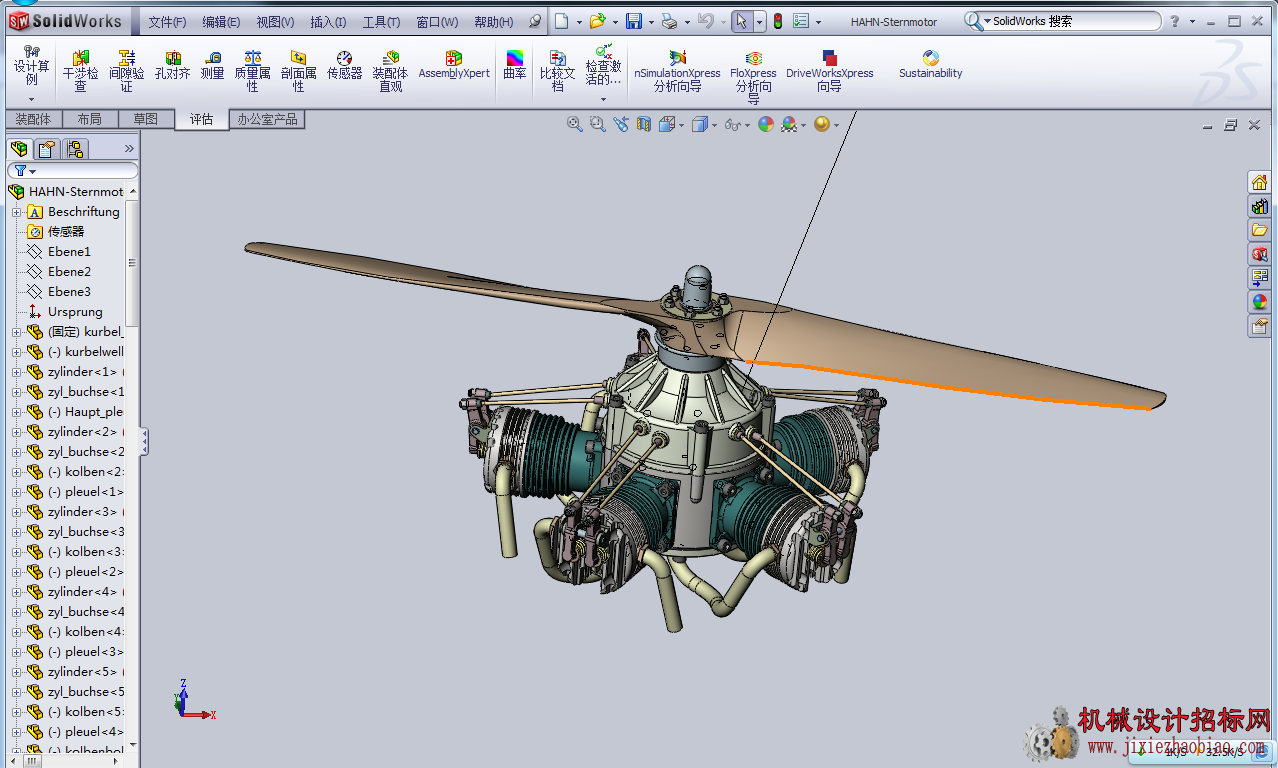1278x768 pixels.
Task: Open the filter dropdown in the feature tree
Action: (33, 172)
